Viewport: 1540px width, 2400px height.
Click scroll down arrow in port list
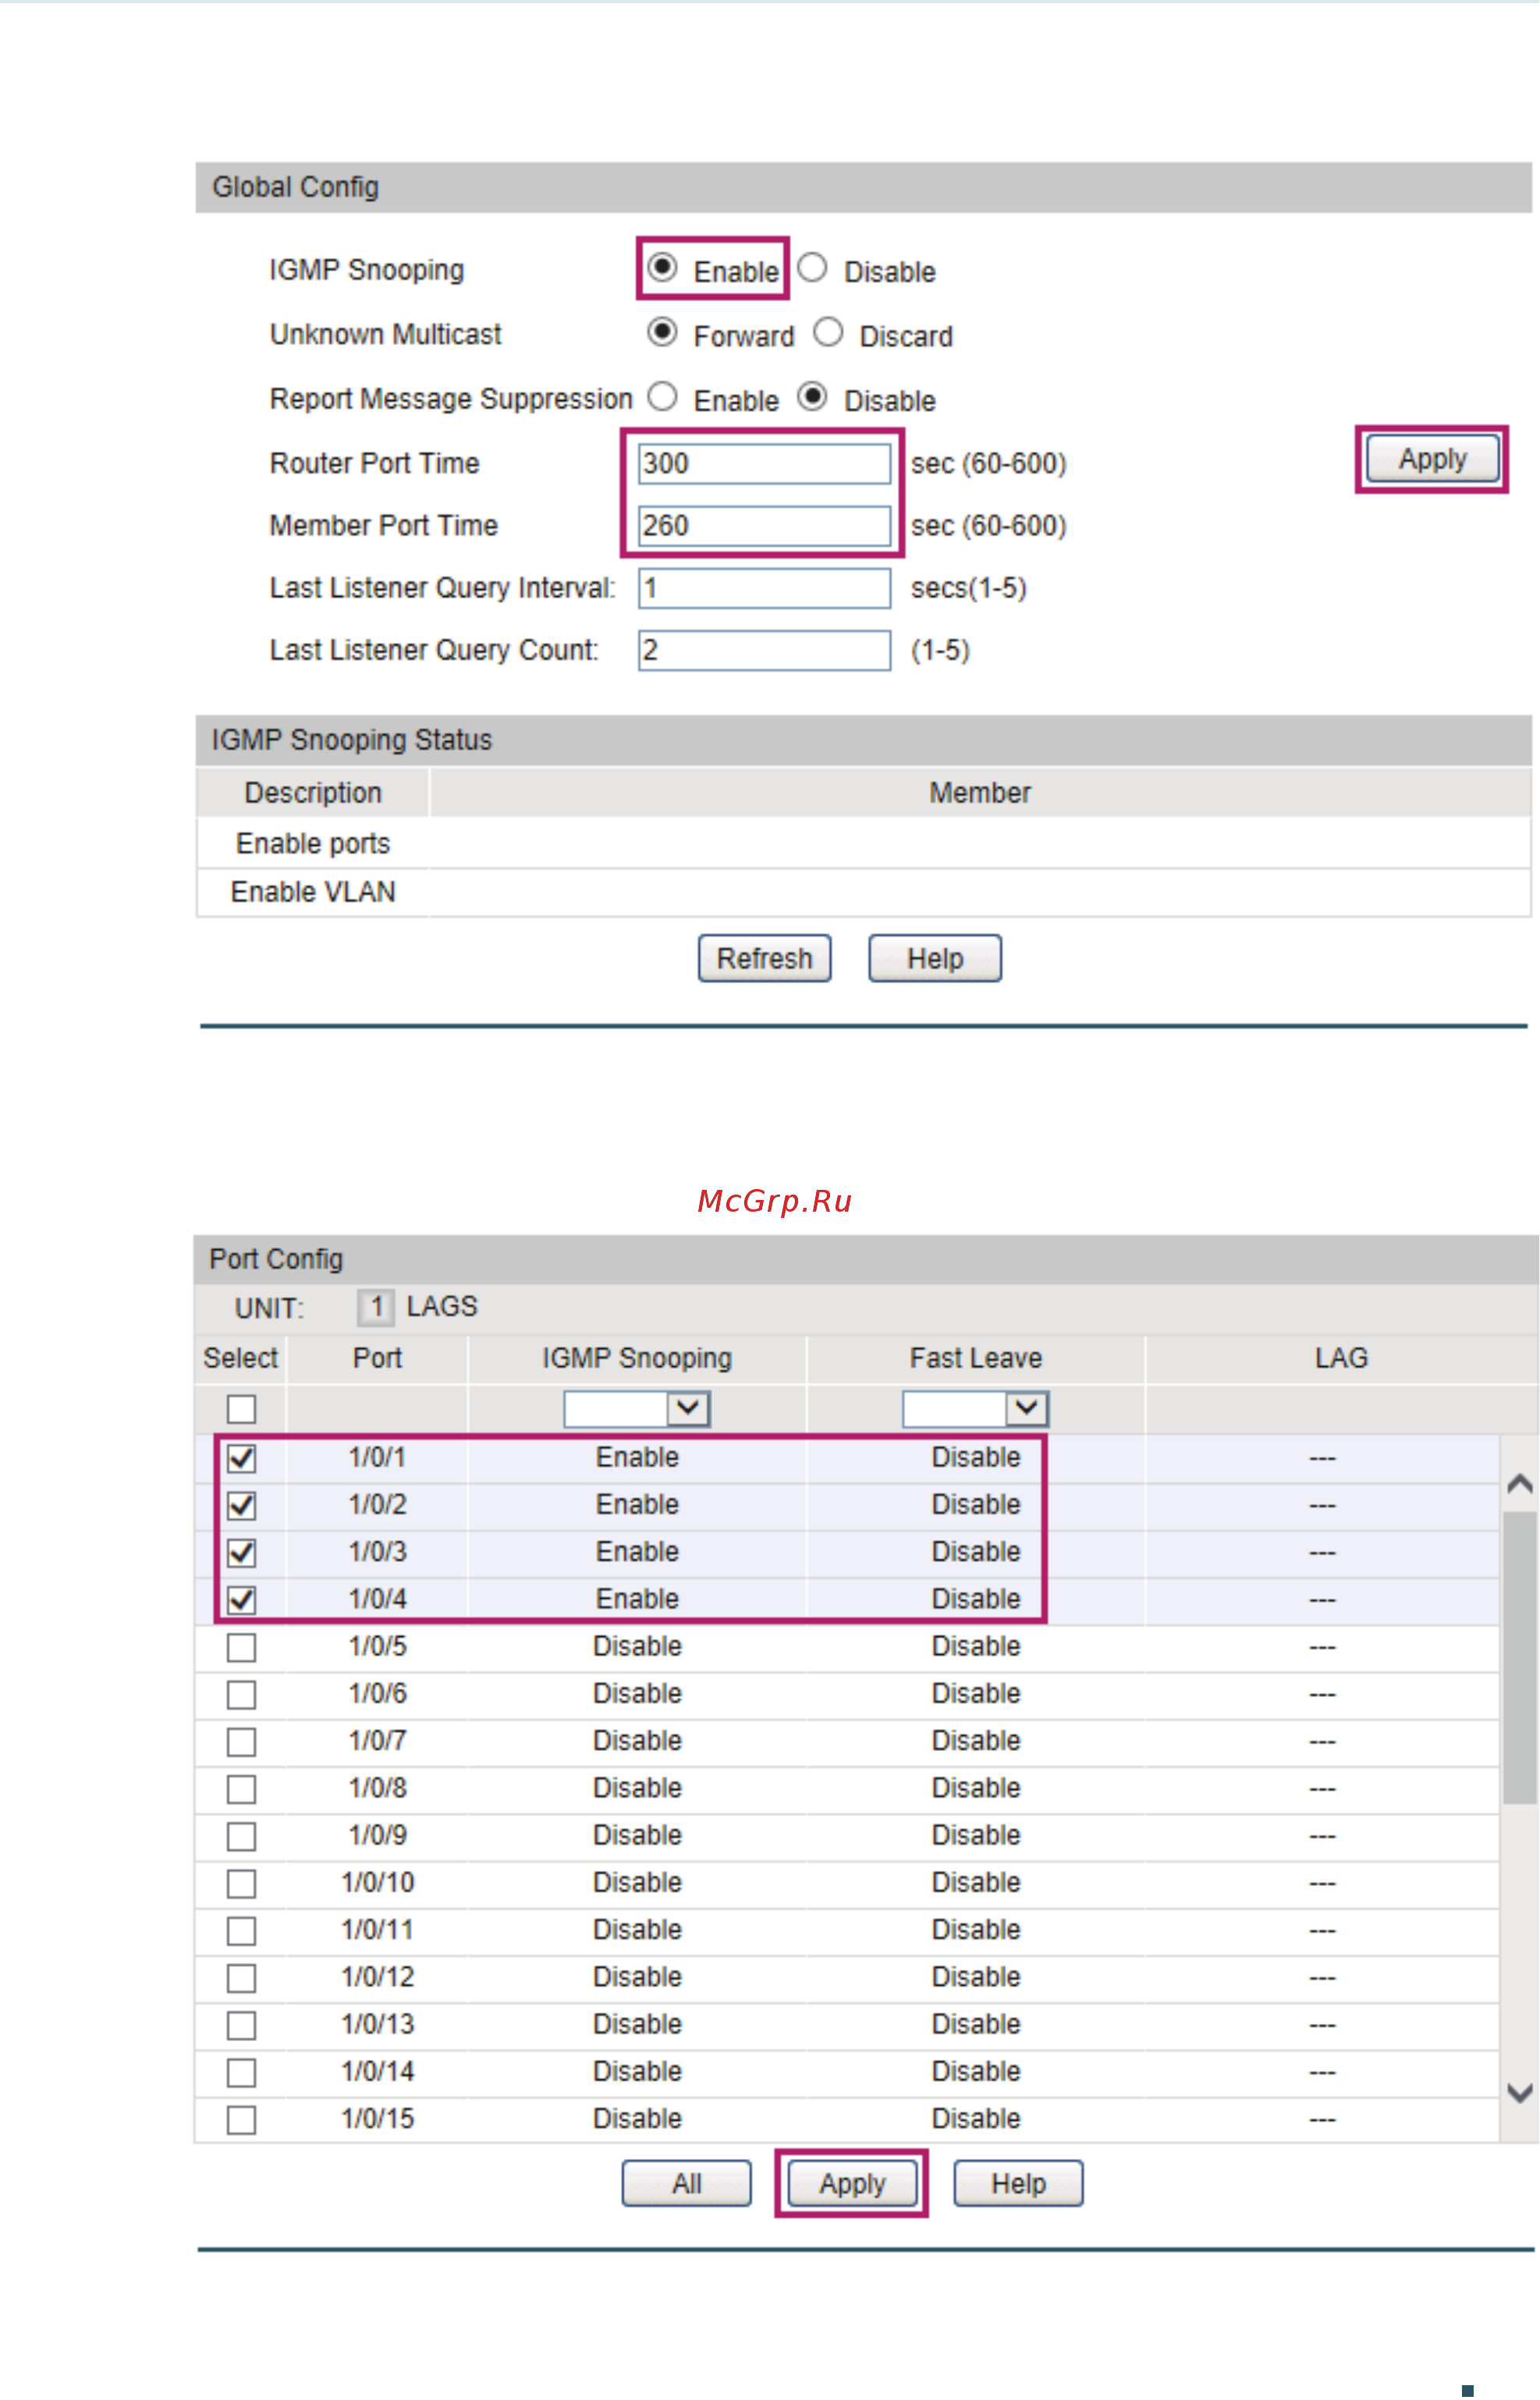pyautogui.click(x=1519, y=2092)
